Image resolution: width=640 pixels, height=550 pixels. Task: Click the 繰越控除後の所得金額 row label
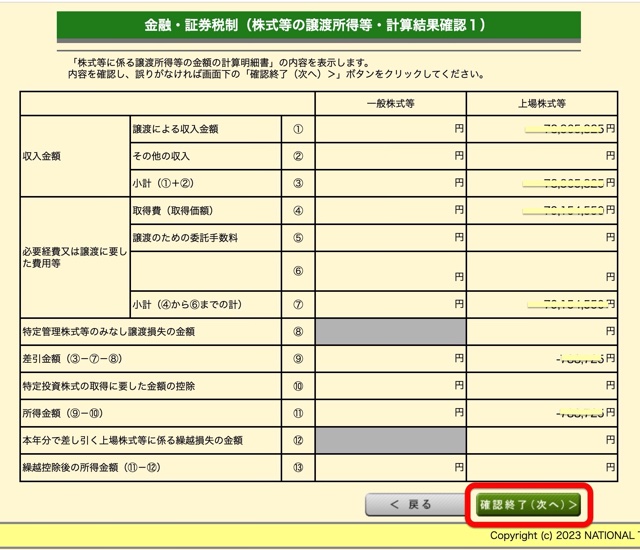click(90, 466)
